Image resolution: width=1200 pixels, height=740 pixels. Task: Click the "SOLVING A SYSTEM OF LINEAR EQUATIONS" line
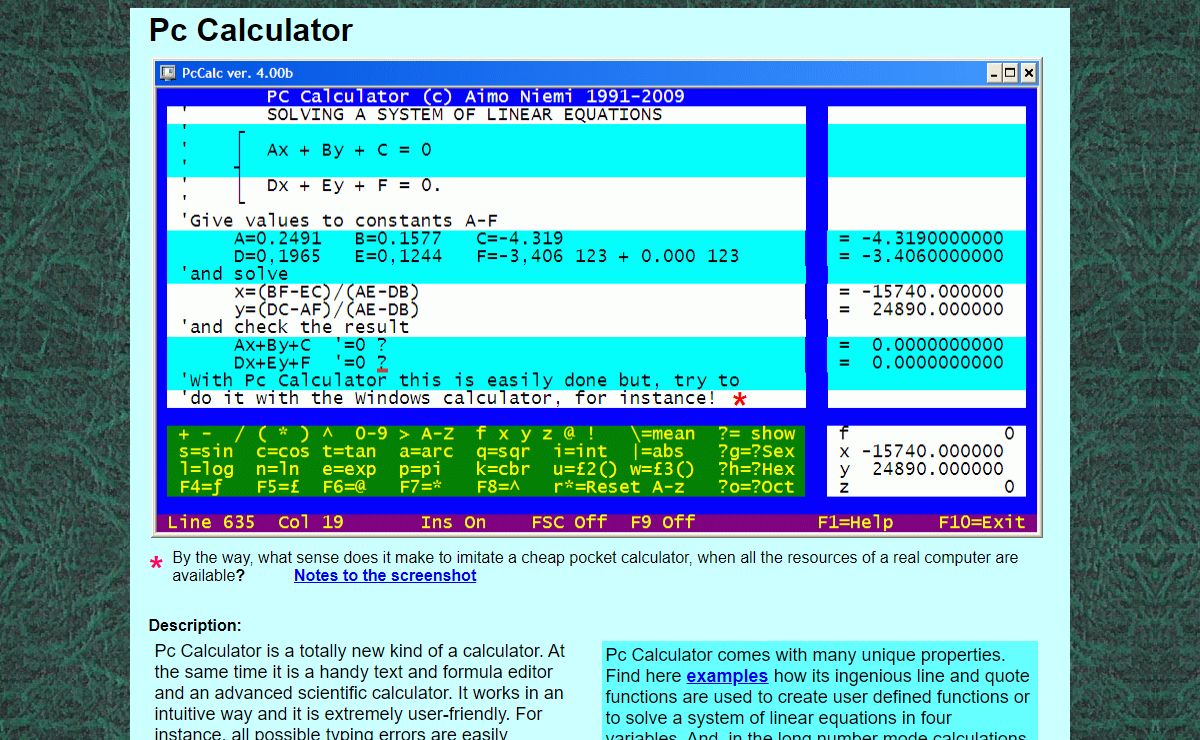click(x=464, y=115)
